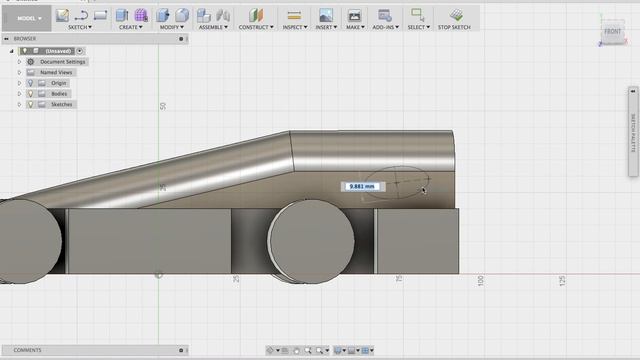Click the Stop Sketch icon

(x=456, y=16)
